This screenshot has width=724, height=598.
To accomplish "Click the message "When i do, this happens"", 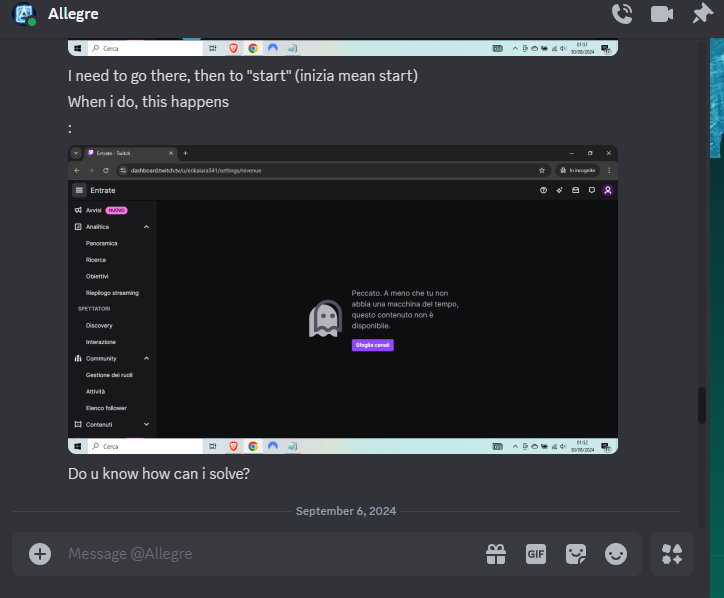I will [x=148, y=102].
